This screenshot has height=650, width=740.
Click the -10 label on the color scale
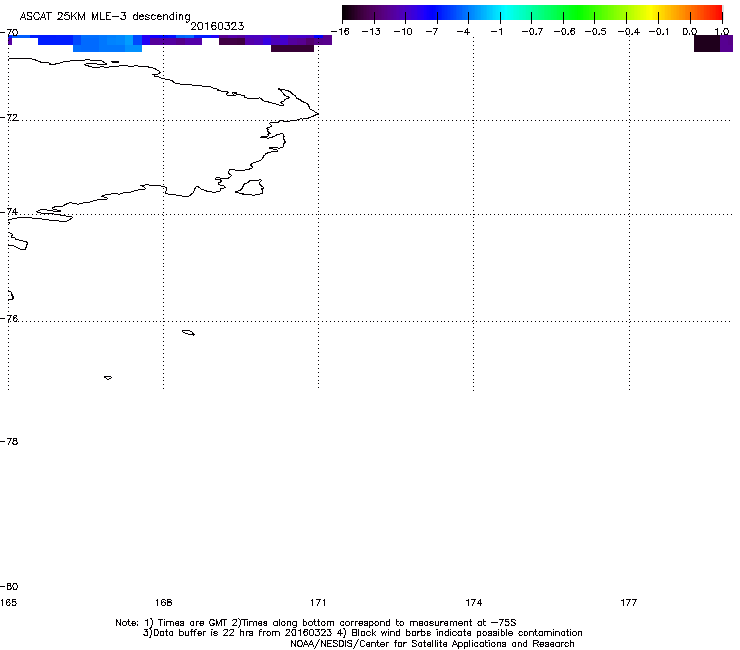pos(403,32)
